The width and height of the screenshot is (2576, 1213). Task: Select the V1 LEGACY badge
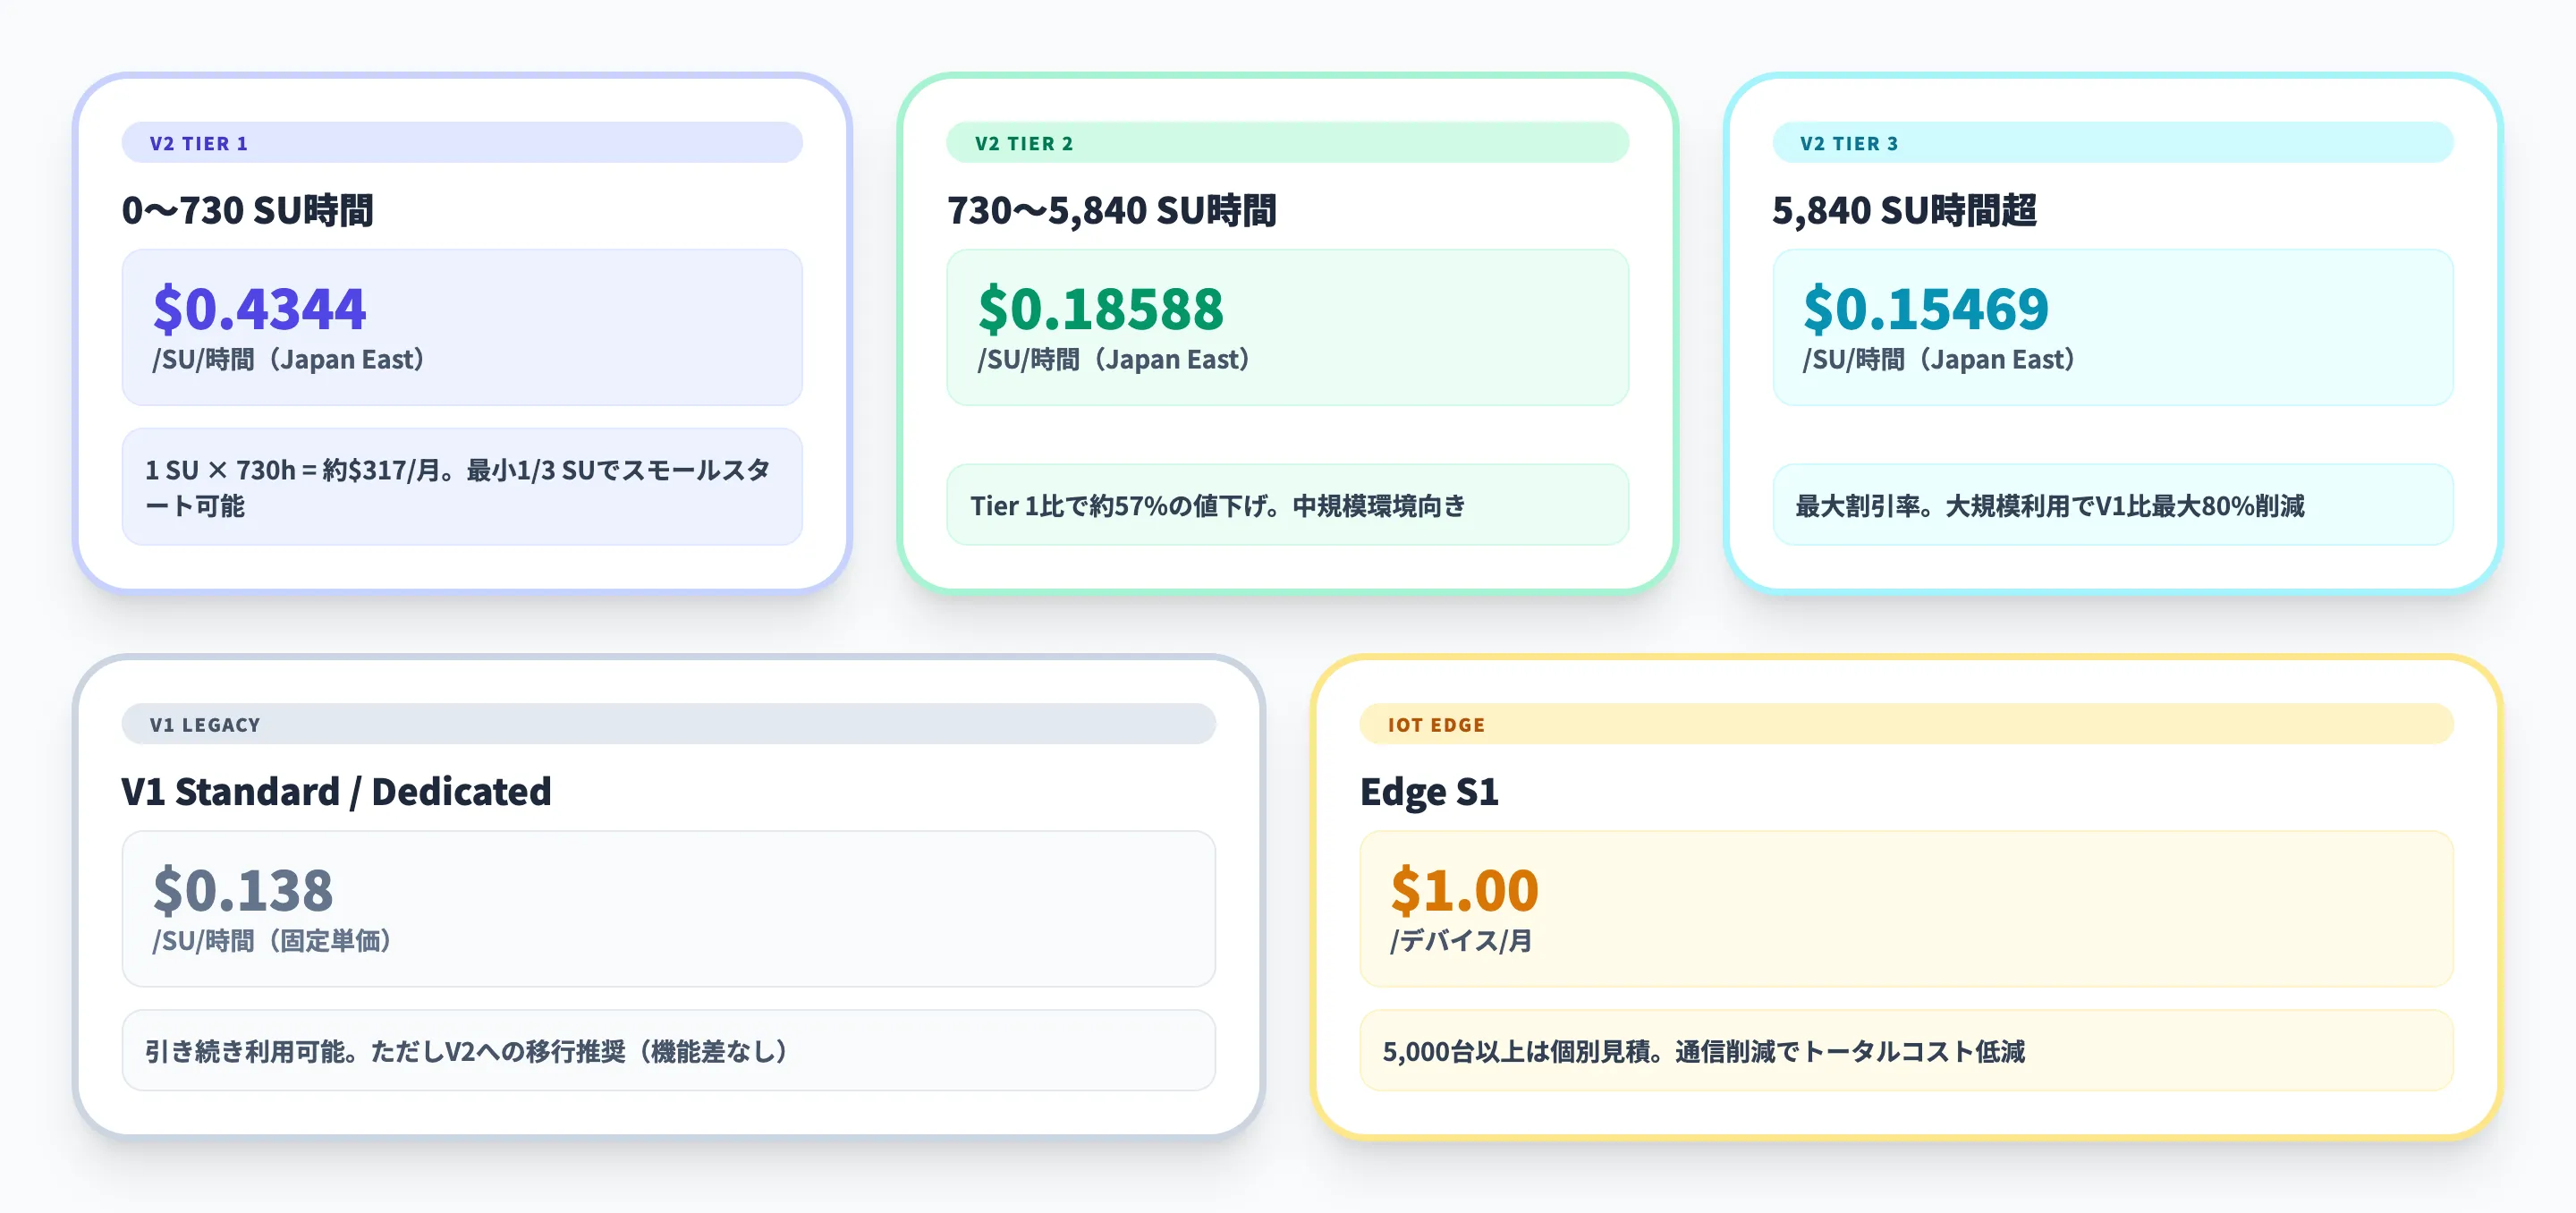coord(204,724)
